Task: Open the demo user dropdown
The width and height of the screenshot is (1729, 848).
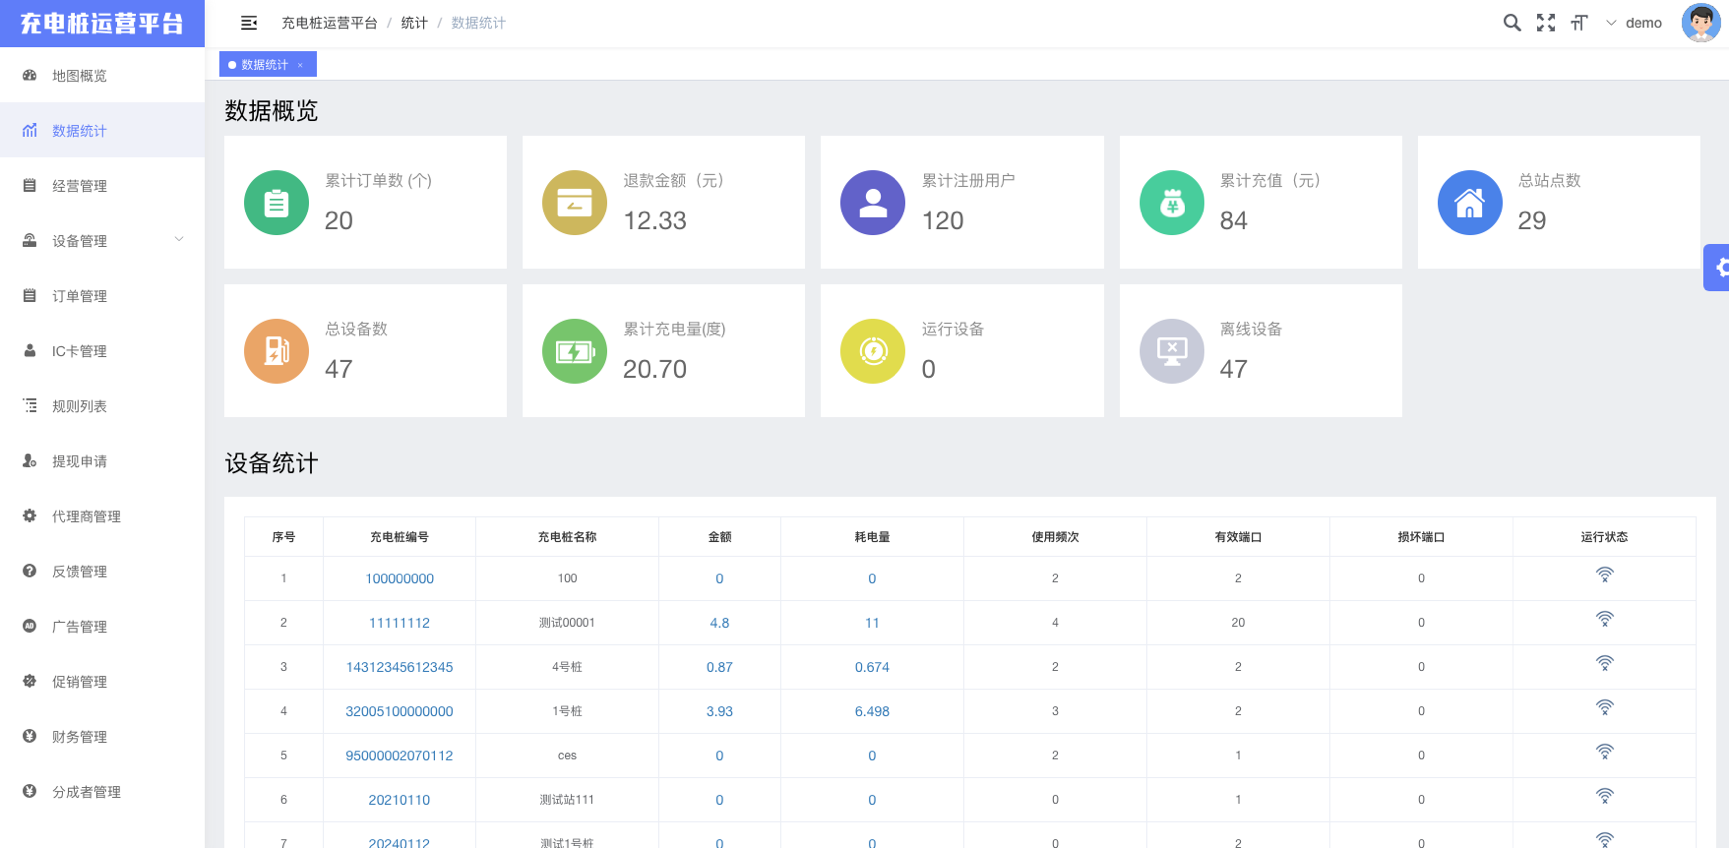Action: pos(1634,23)
